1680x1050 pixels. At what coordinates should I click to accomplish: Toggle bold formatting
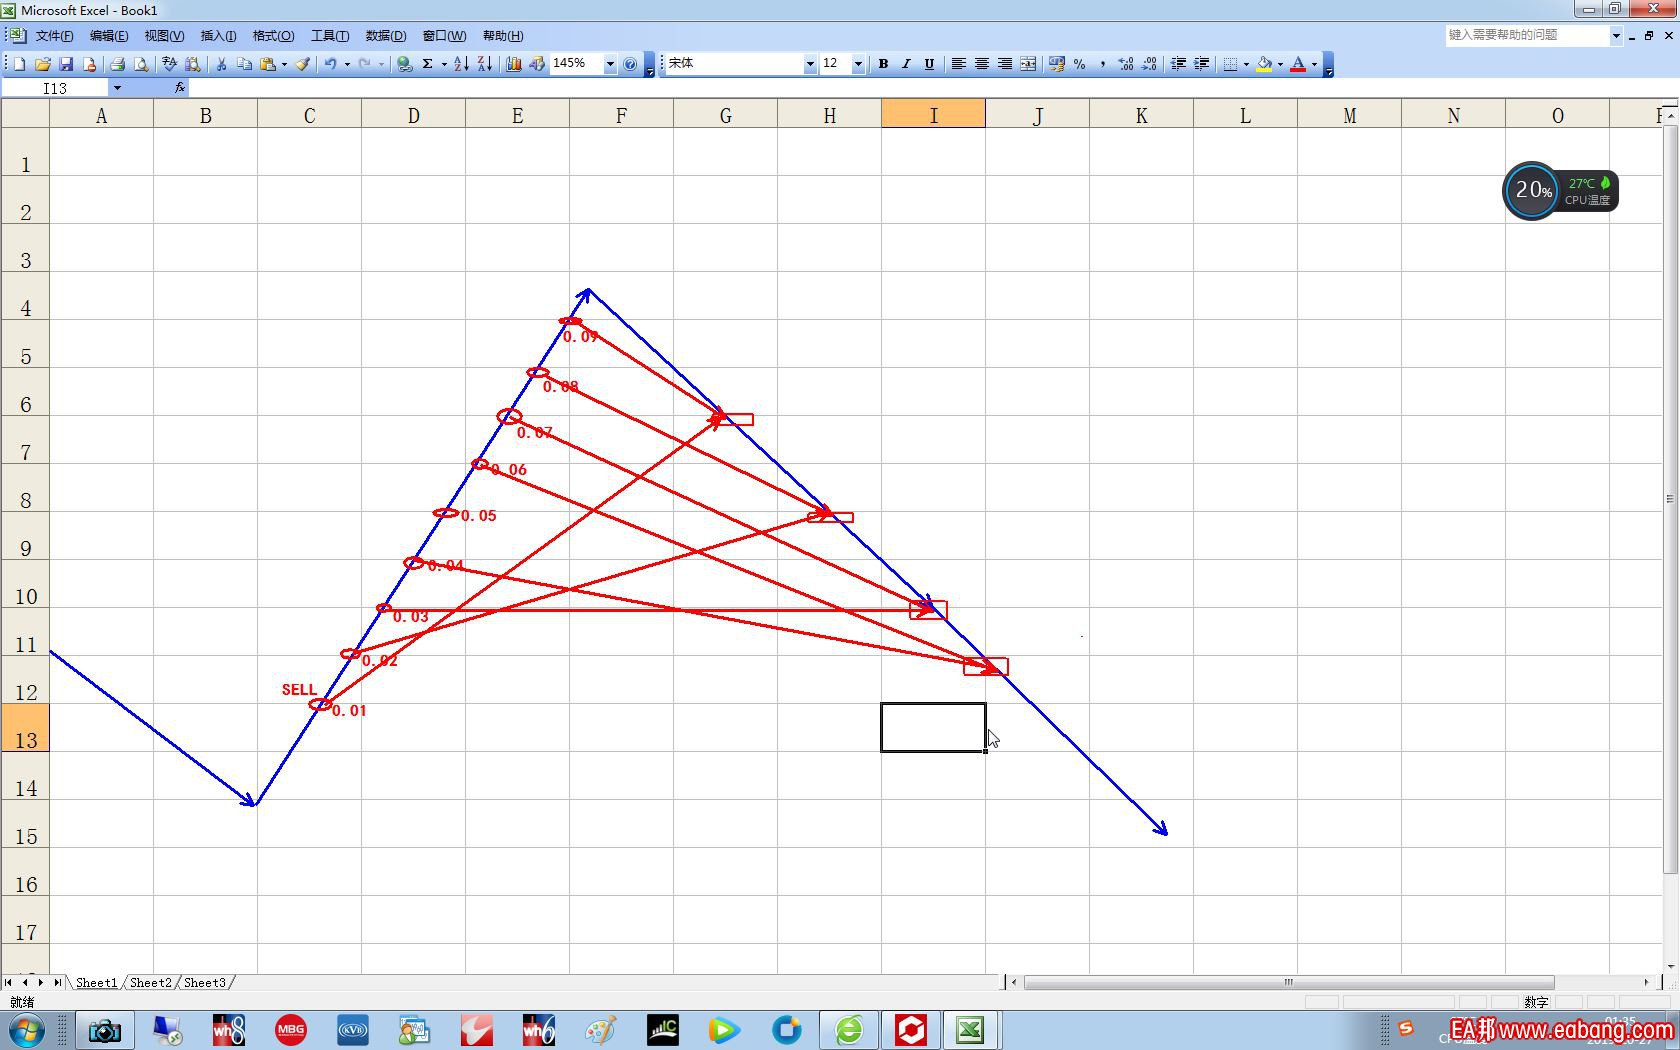pyautogui.click(x=883, y=64)
